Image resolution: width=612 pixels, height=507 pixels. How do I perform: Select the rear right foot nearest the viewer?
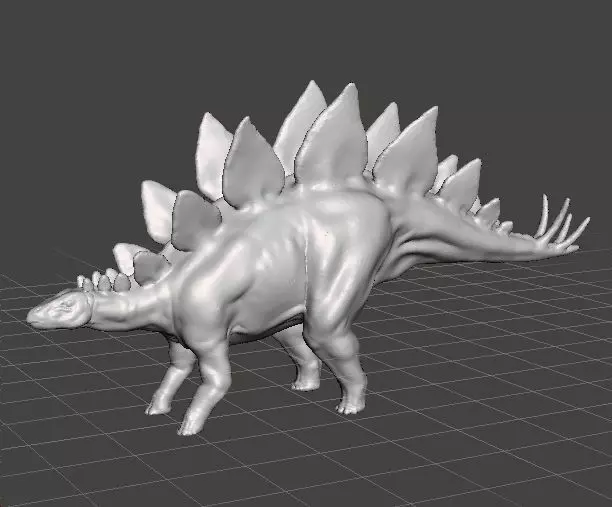click(x=351, y=406)
